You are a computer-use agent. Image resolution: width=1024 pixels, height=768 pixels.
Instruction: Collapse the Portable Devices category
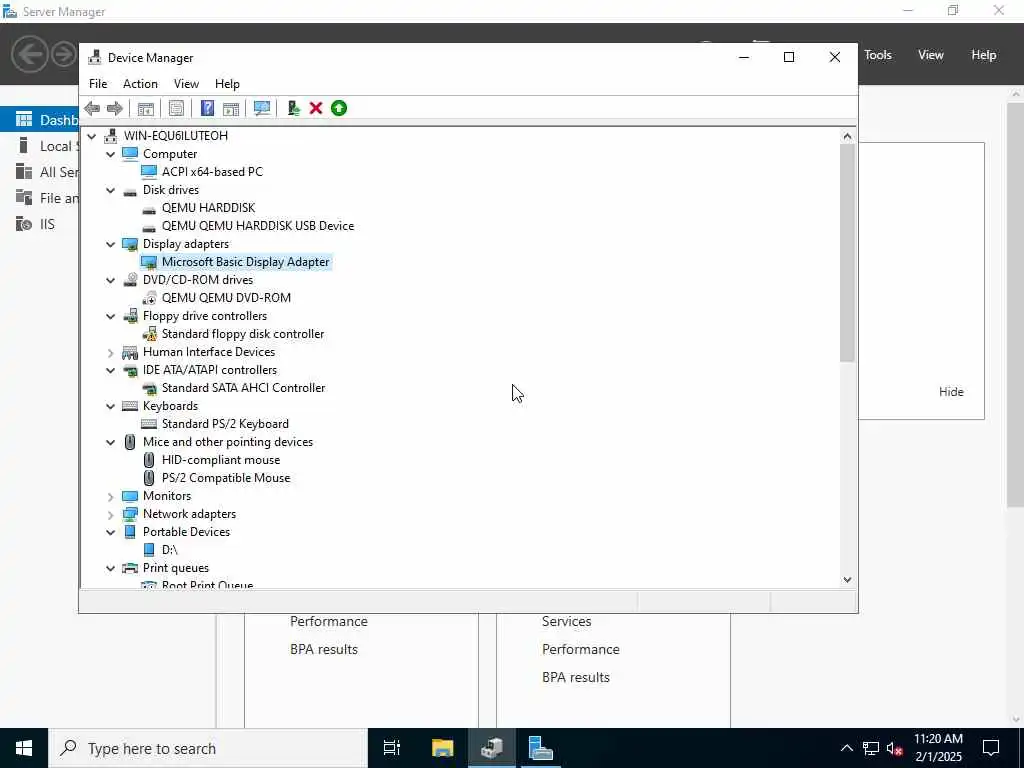tap(111, 532)
